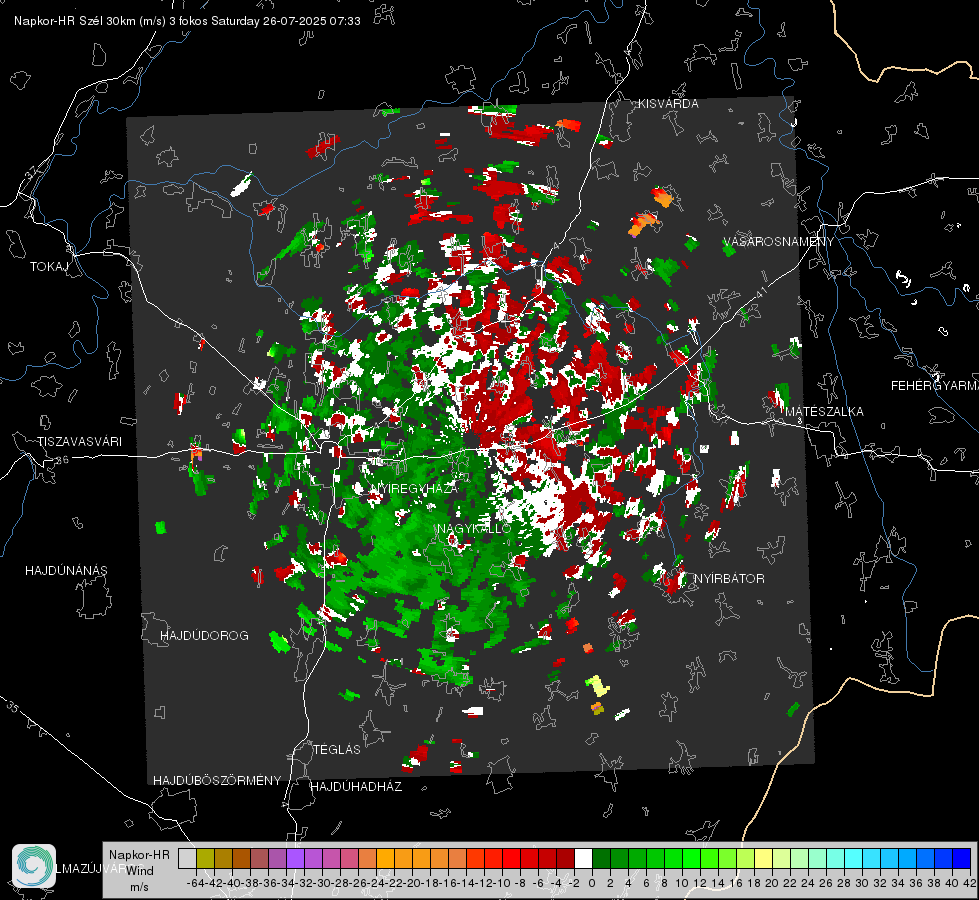Screen dimensions: 979x900
Task: Click the Napkor-HR Wind m/s legend title
Action: 139,871
